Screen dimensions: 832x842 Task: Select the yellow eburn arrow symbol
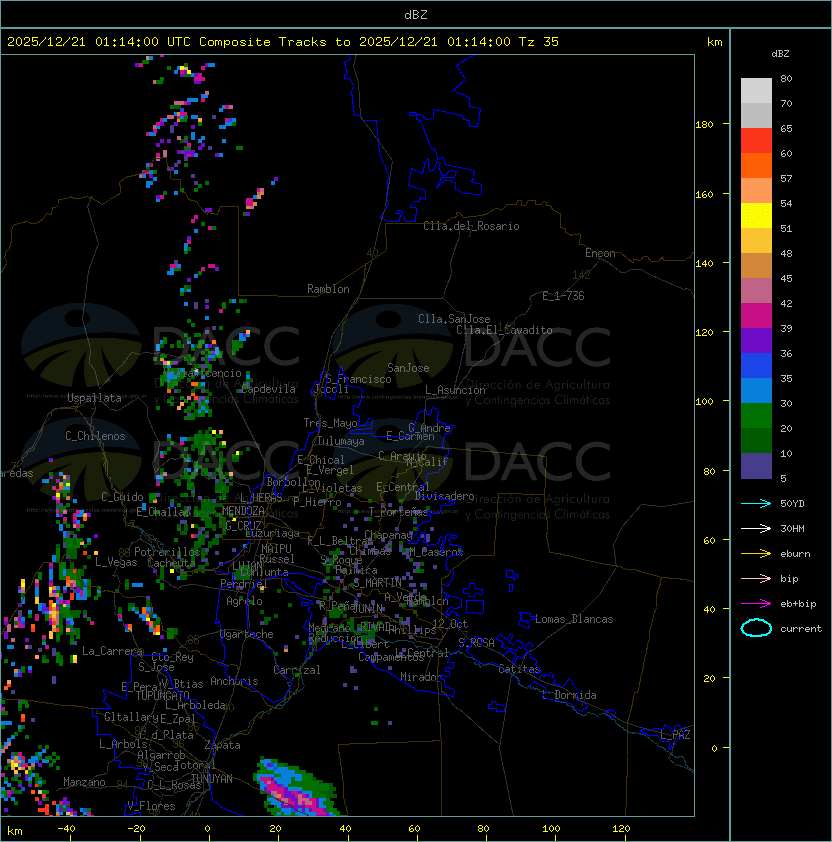click(756, 553)
